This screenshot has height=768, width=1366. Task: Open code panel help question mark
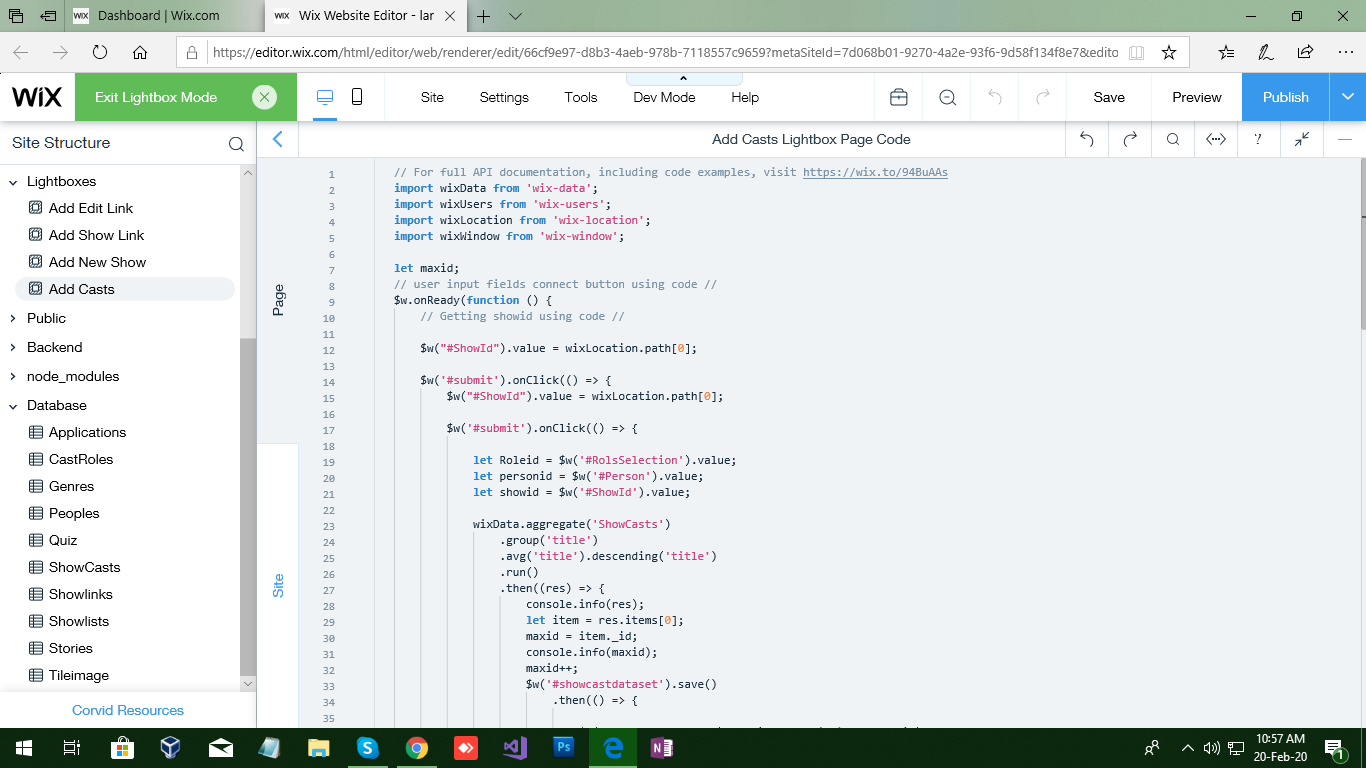point(1259,139)
